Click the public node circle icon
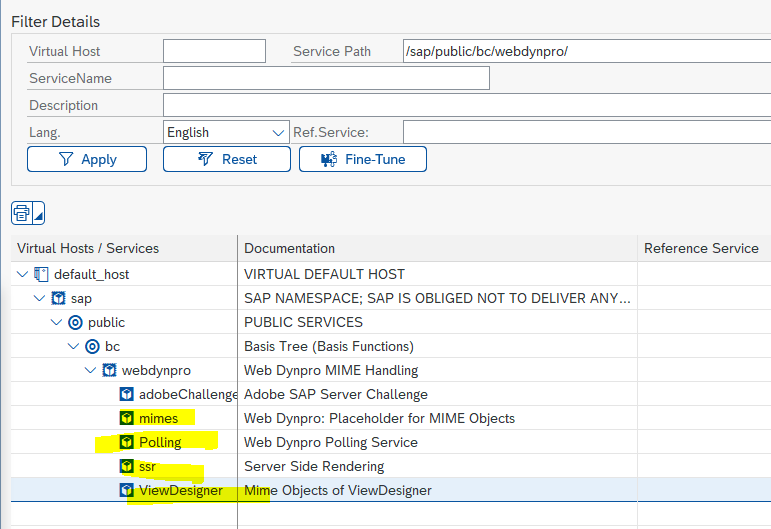 [x=75, y=323]
